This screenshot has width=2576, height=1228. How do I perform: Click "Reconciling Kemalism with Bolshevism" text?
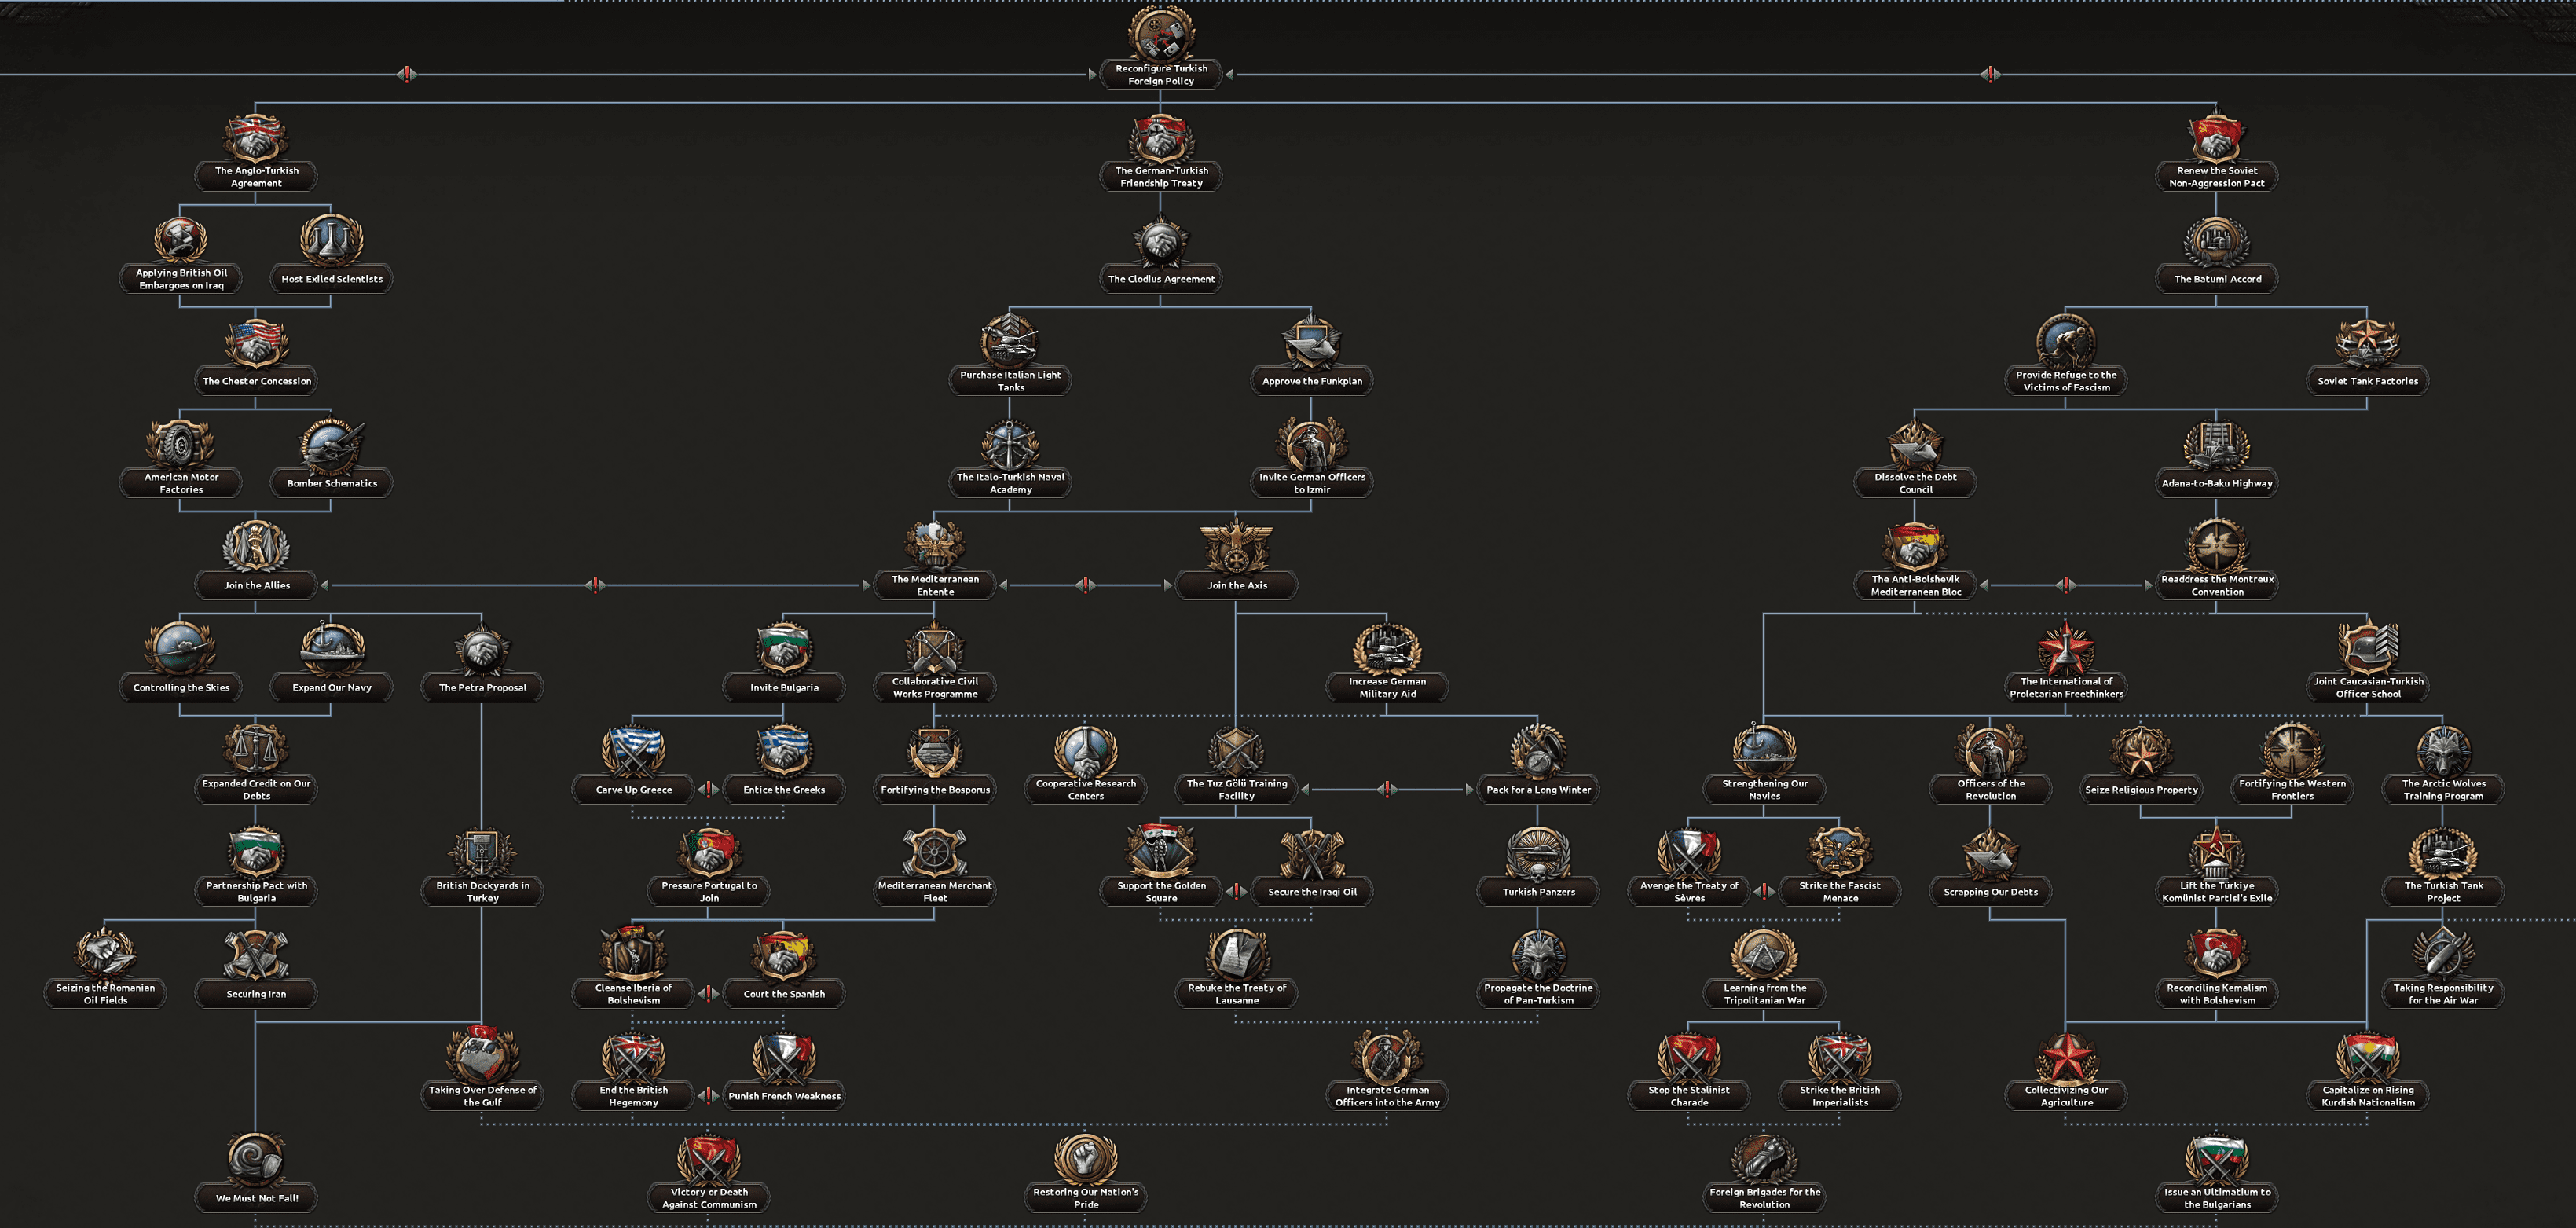2217,994
